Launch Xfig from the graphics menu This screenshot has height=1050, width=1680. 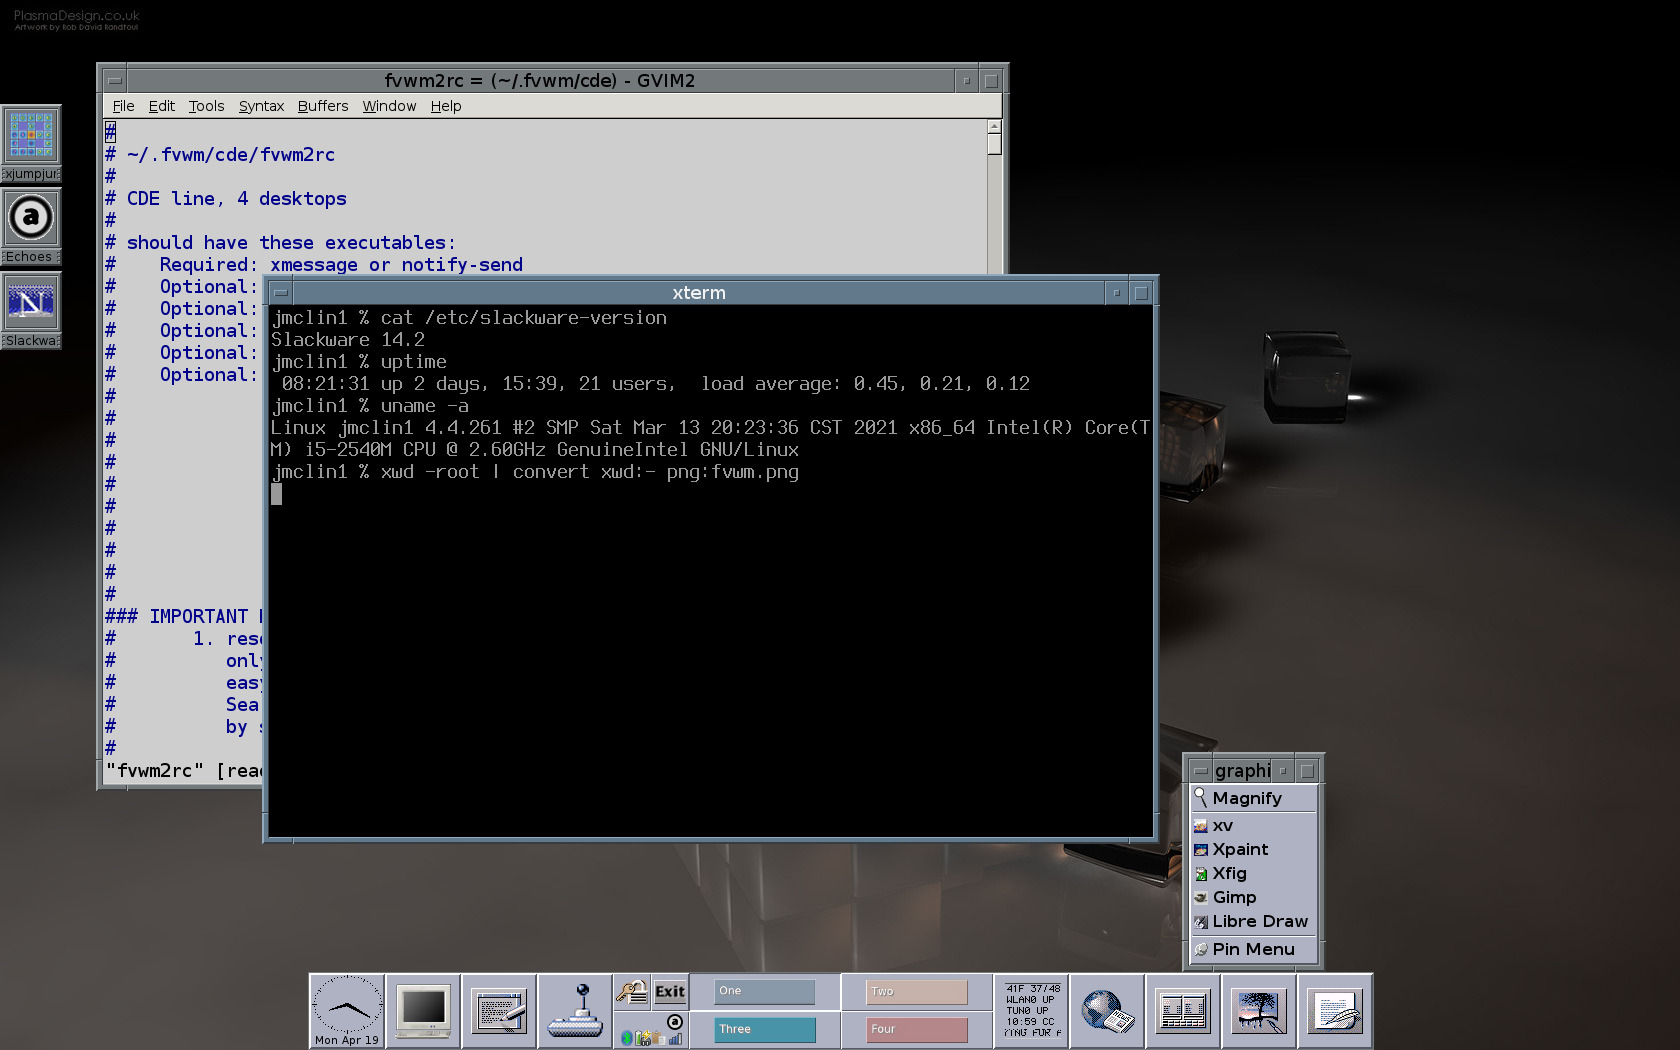[x=1254, y=874]
